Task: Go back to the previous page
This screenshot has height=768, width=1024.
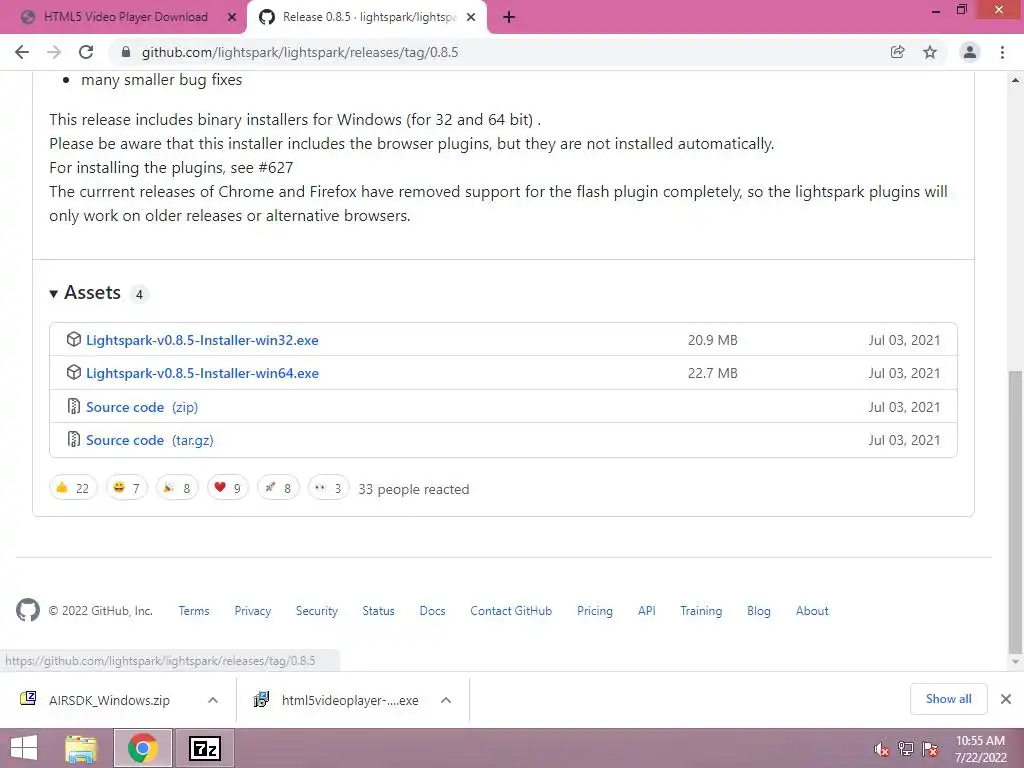Action: (22, 52)
